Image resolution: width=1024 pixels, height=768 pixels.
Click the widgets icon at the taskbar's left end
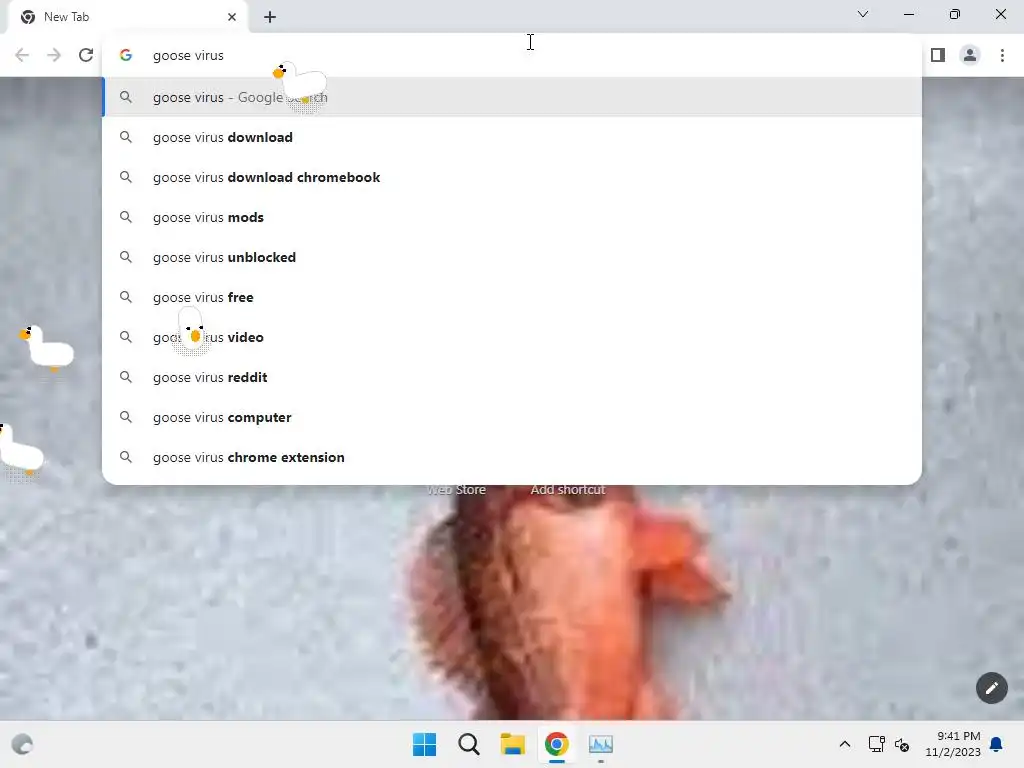point(22,744)
